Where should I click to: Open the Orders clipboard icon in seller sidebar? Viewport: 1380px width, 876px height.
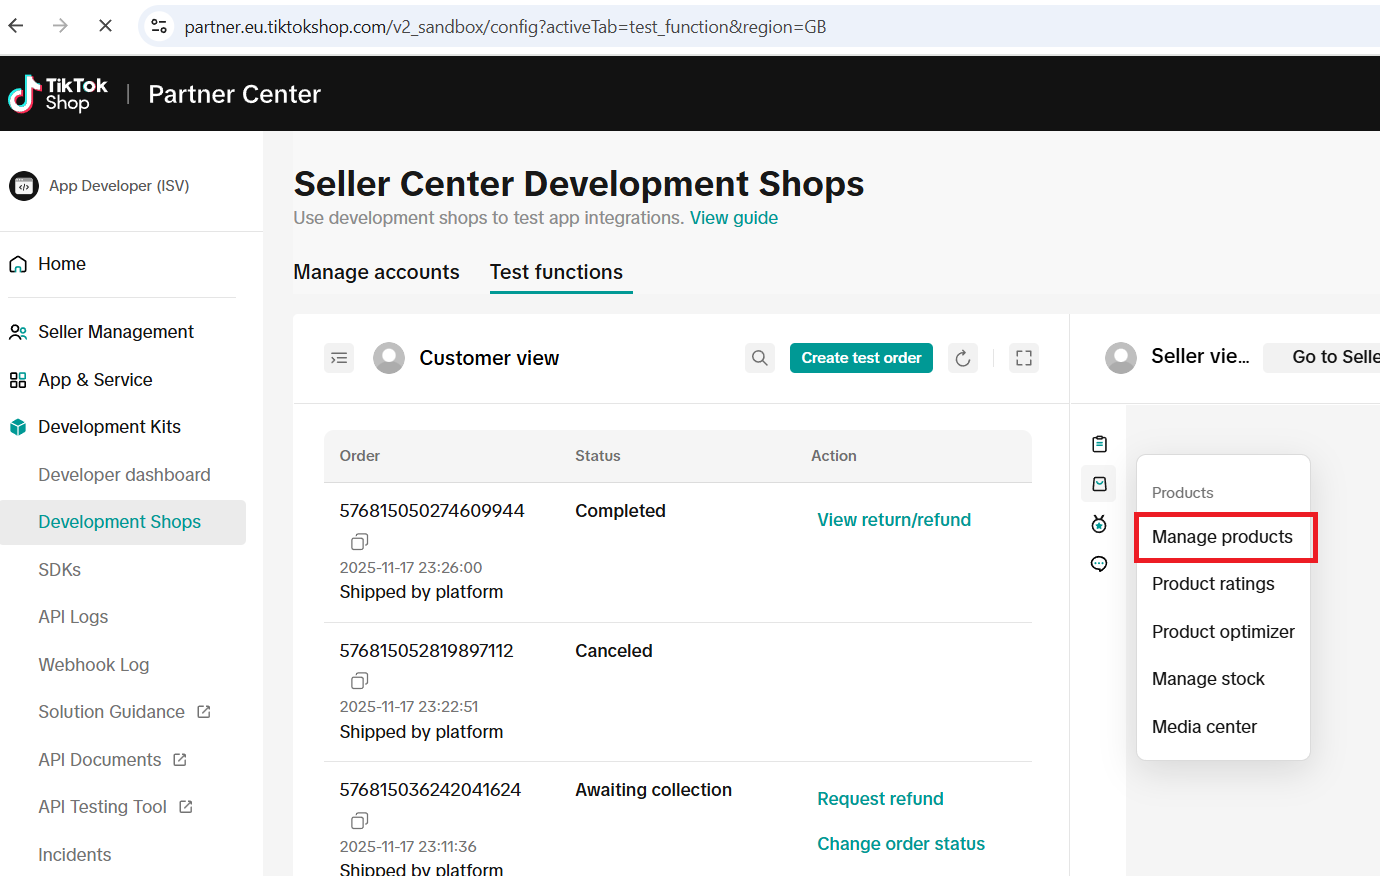point(1099,444)
